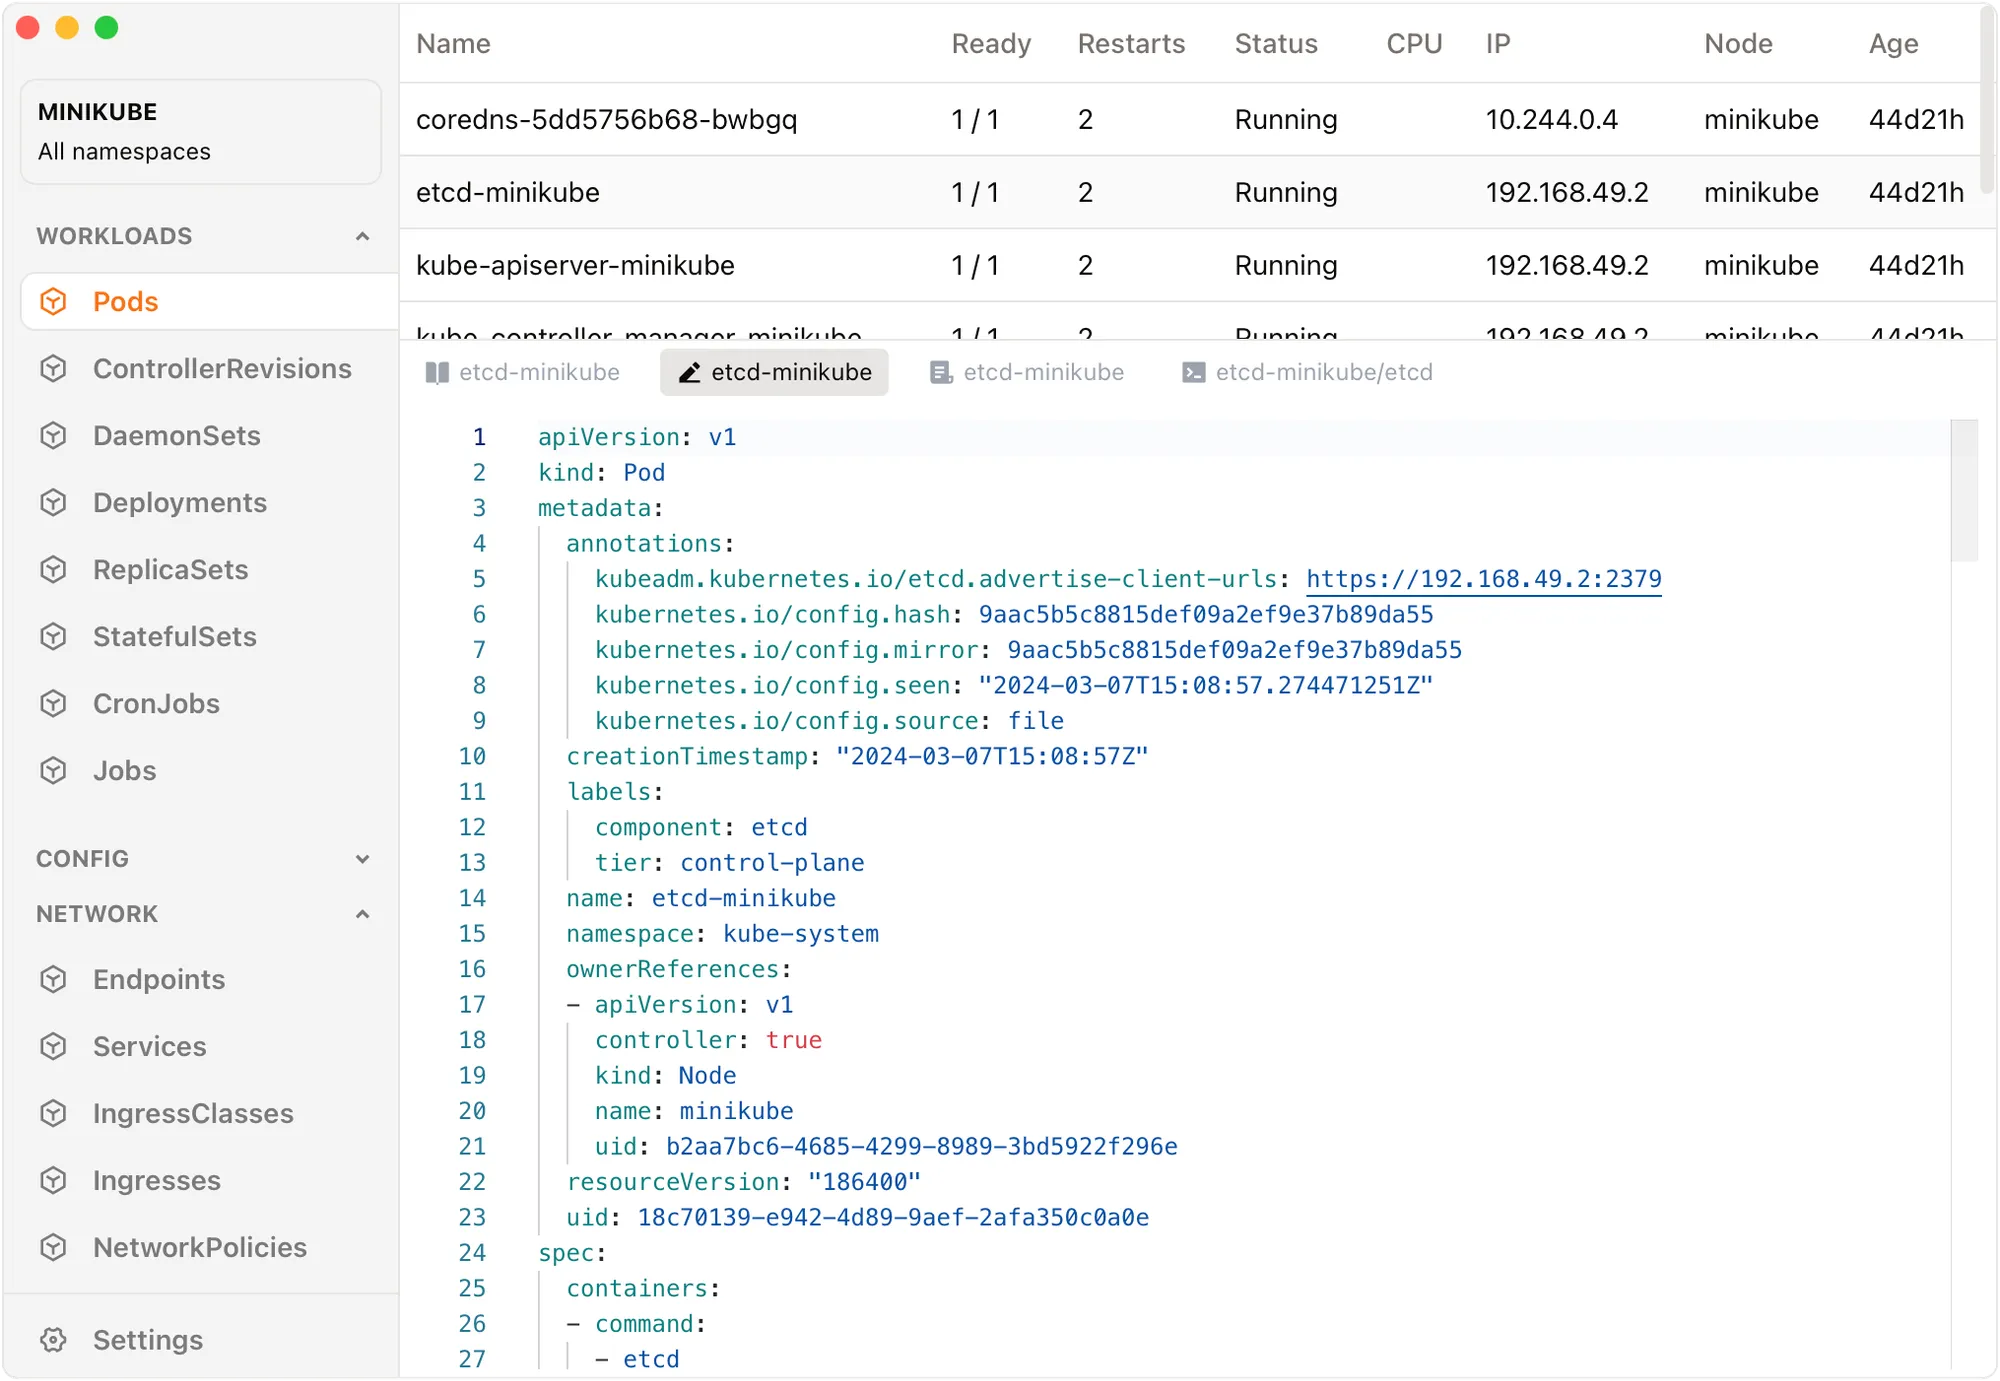
Task: Click the YAML editor vertical scrollbar
Action: tap(1964, 490)
